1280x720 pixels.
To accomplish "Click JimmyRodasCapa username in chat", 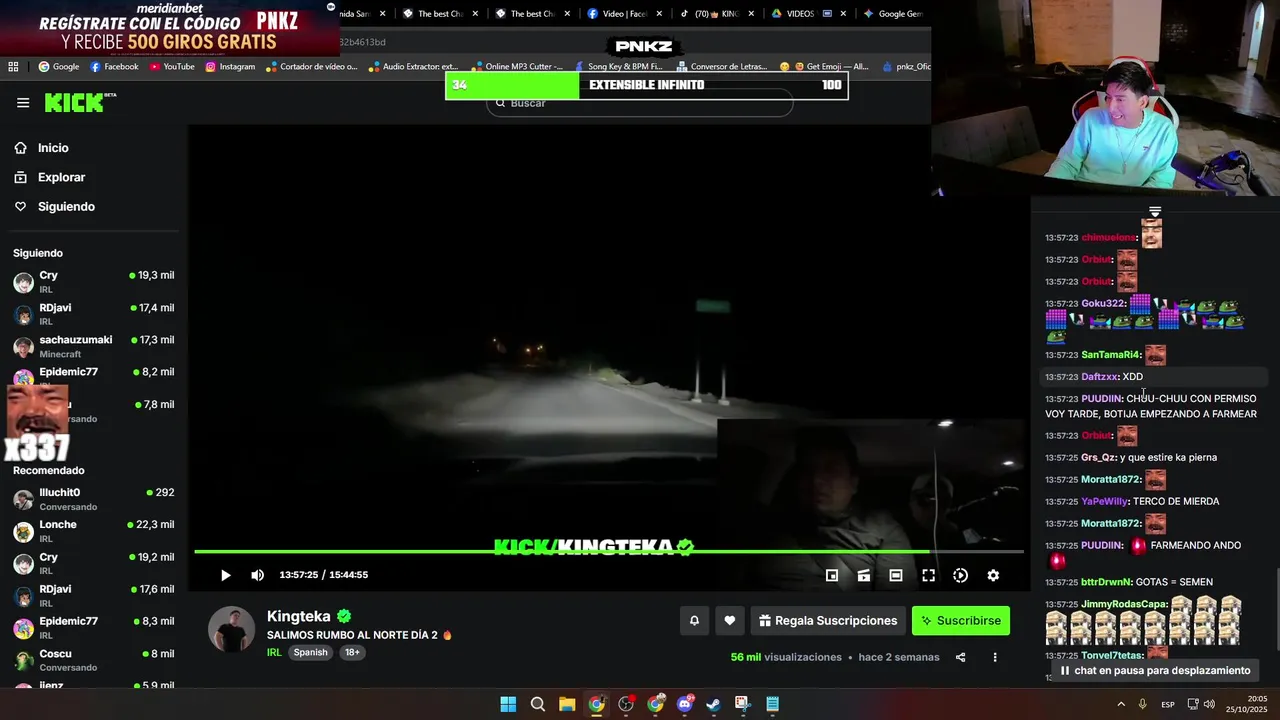I will (1124, 604).
